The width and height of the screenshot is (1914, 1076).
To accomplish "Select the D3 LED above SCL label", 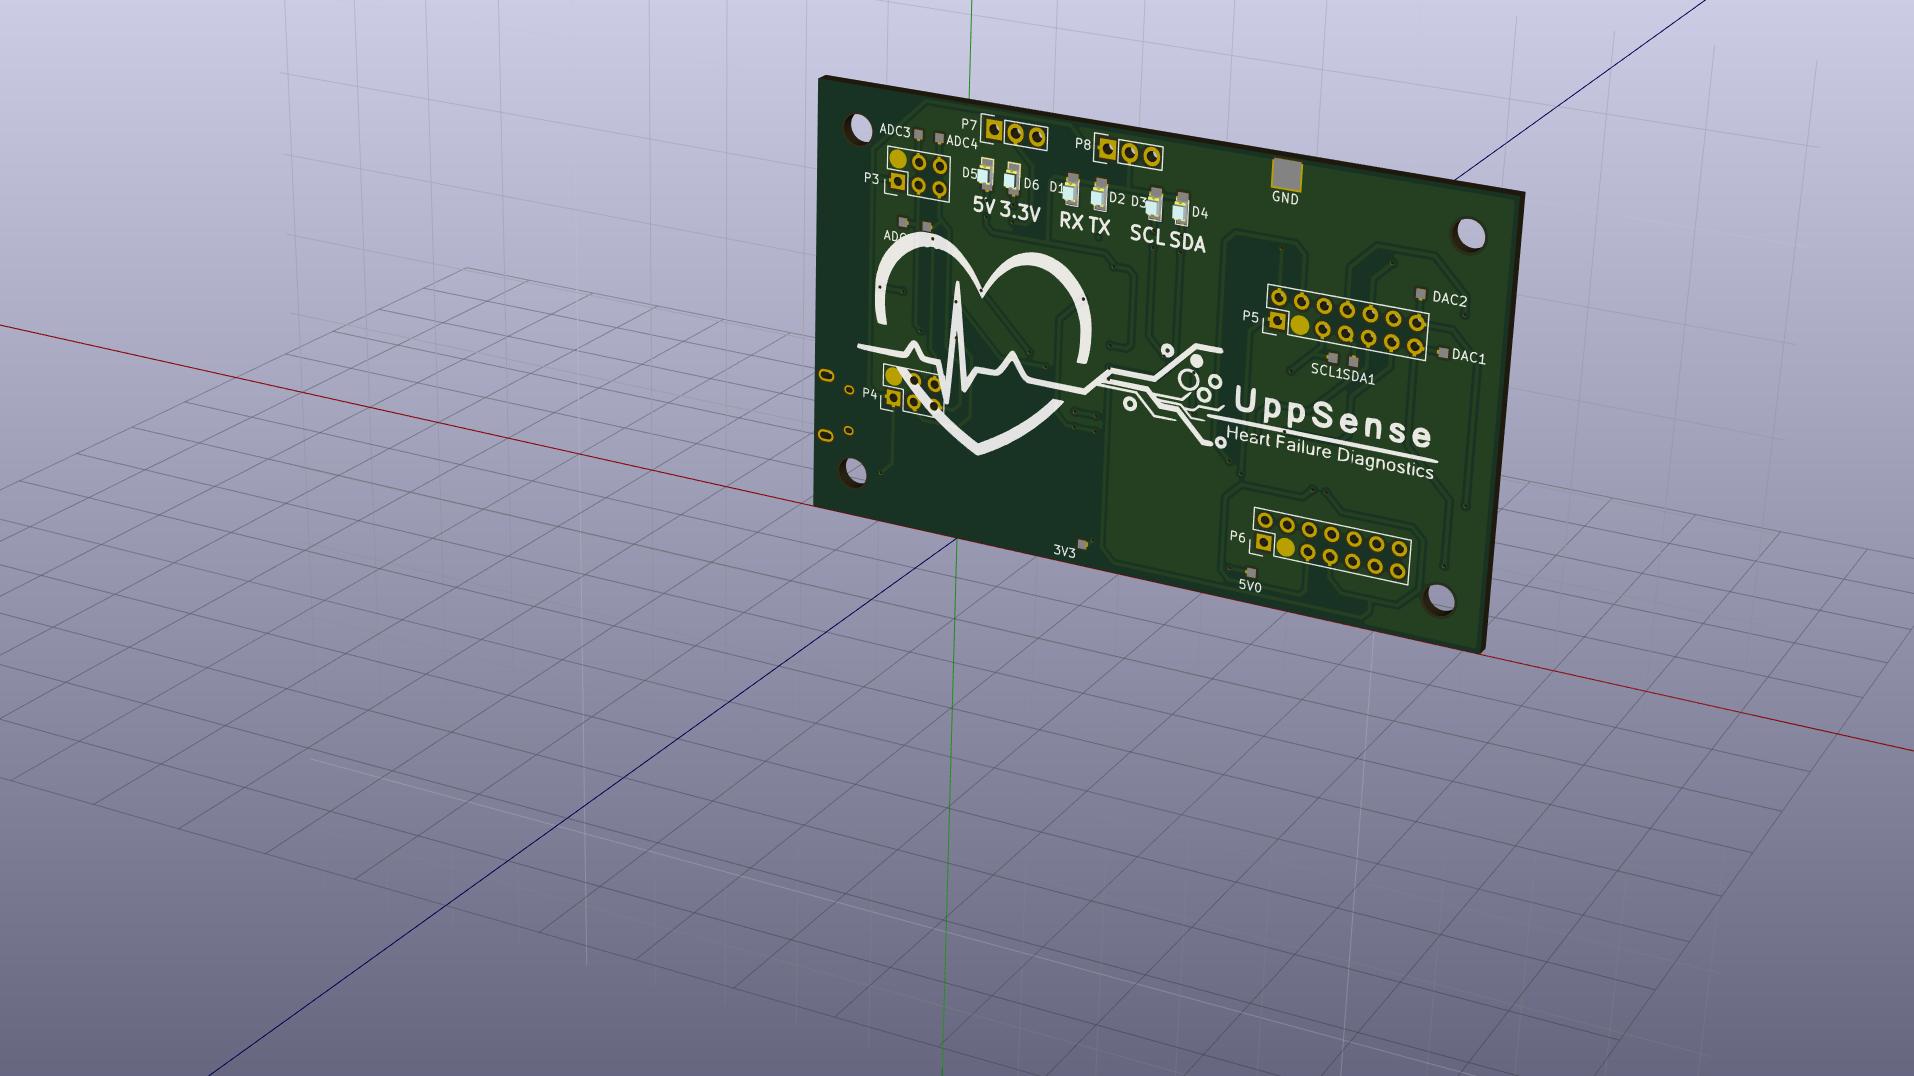I will click(1154, 204).
